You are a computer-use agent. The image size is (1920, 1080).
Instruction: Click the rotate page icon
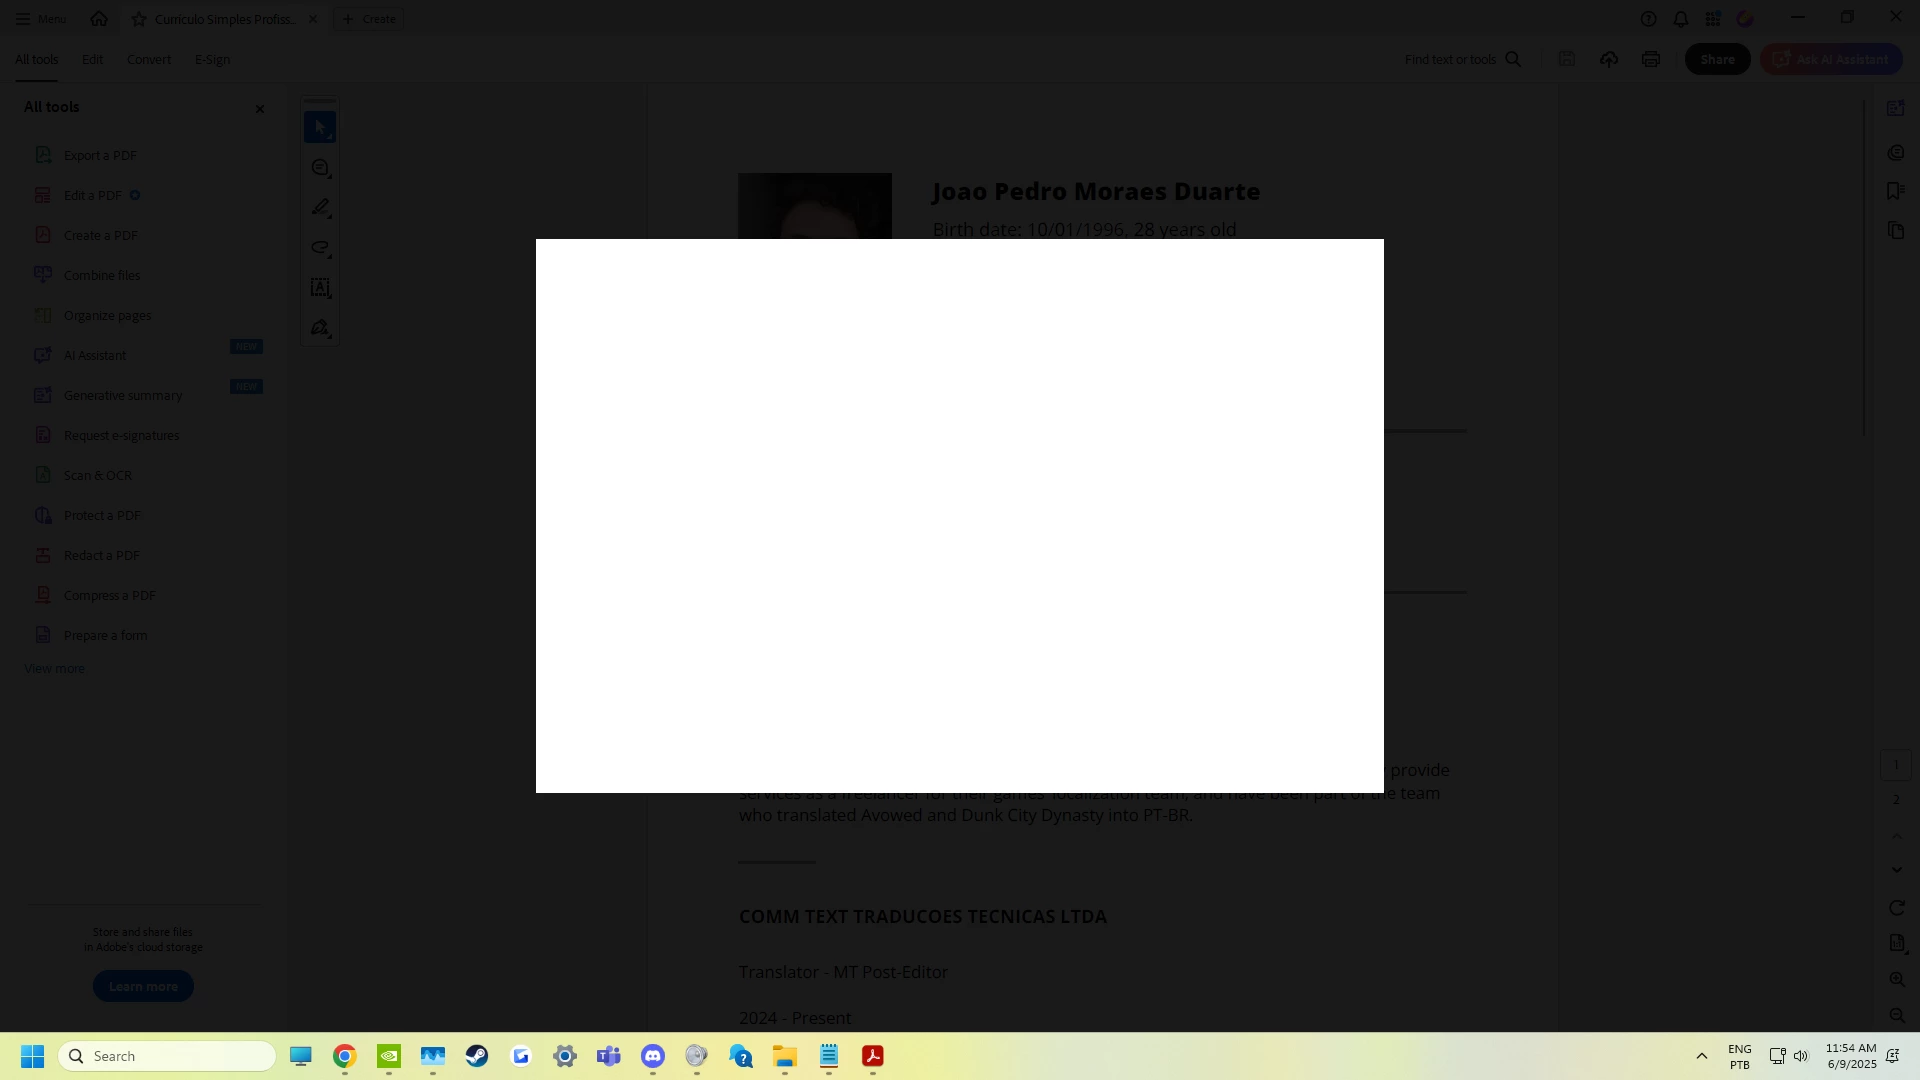coord(1897,908)
